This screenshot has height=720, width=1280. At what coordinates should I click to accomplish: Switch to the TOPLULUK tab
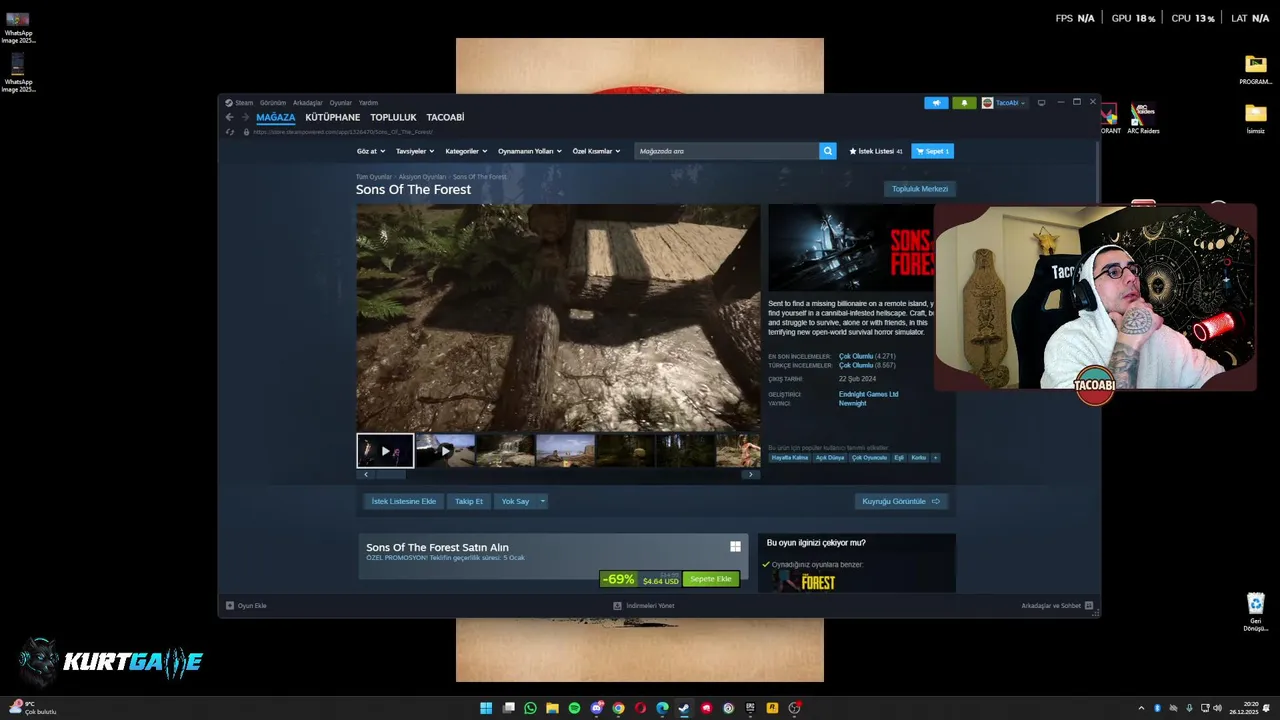(393, 117)
